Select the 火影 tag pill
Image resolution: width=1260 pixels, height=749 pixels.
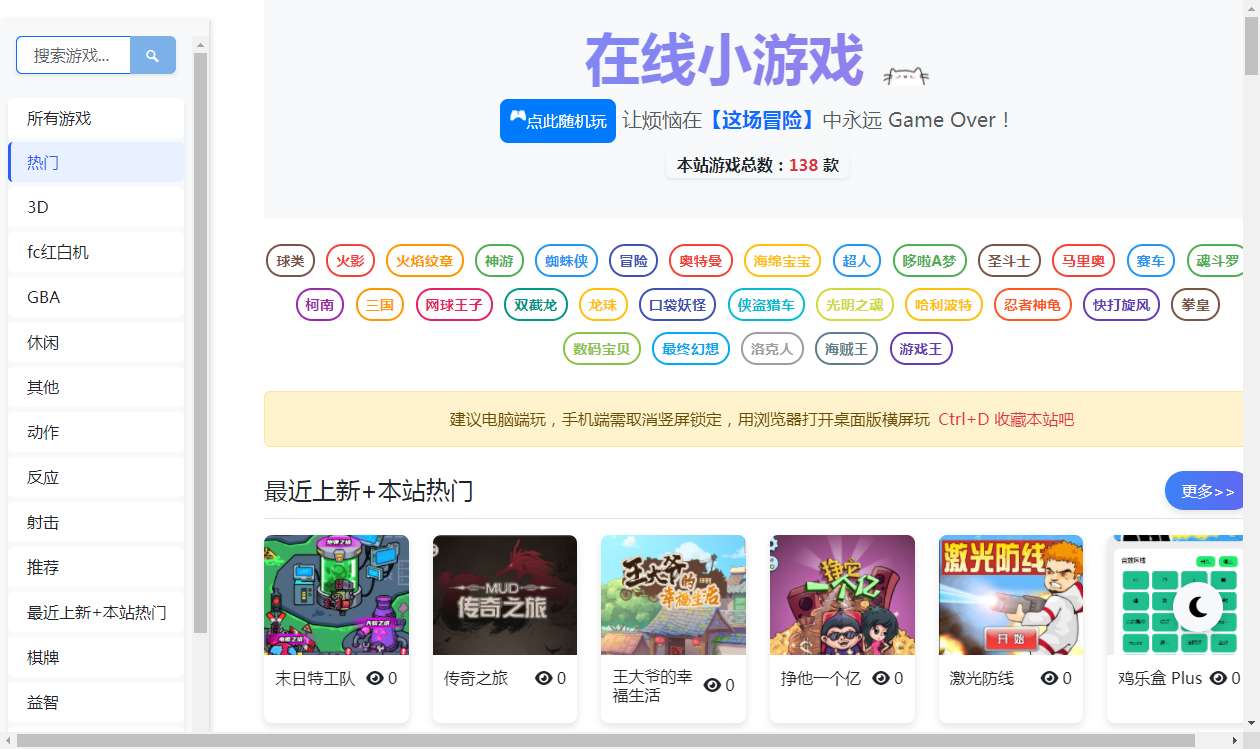click(350, 261)
